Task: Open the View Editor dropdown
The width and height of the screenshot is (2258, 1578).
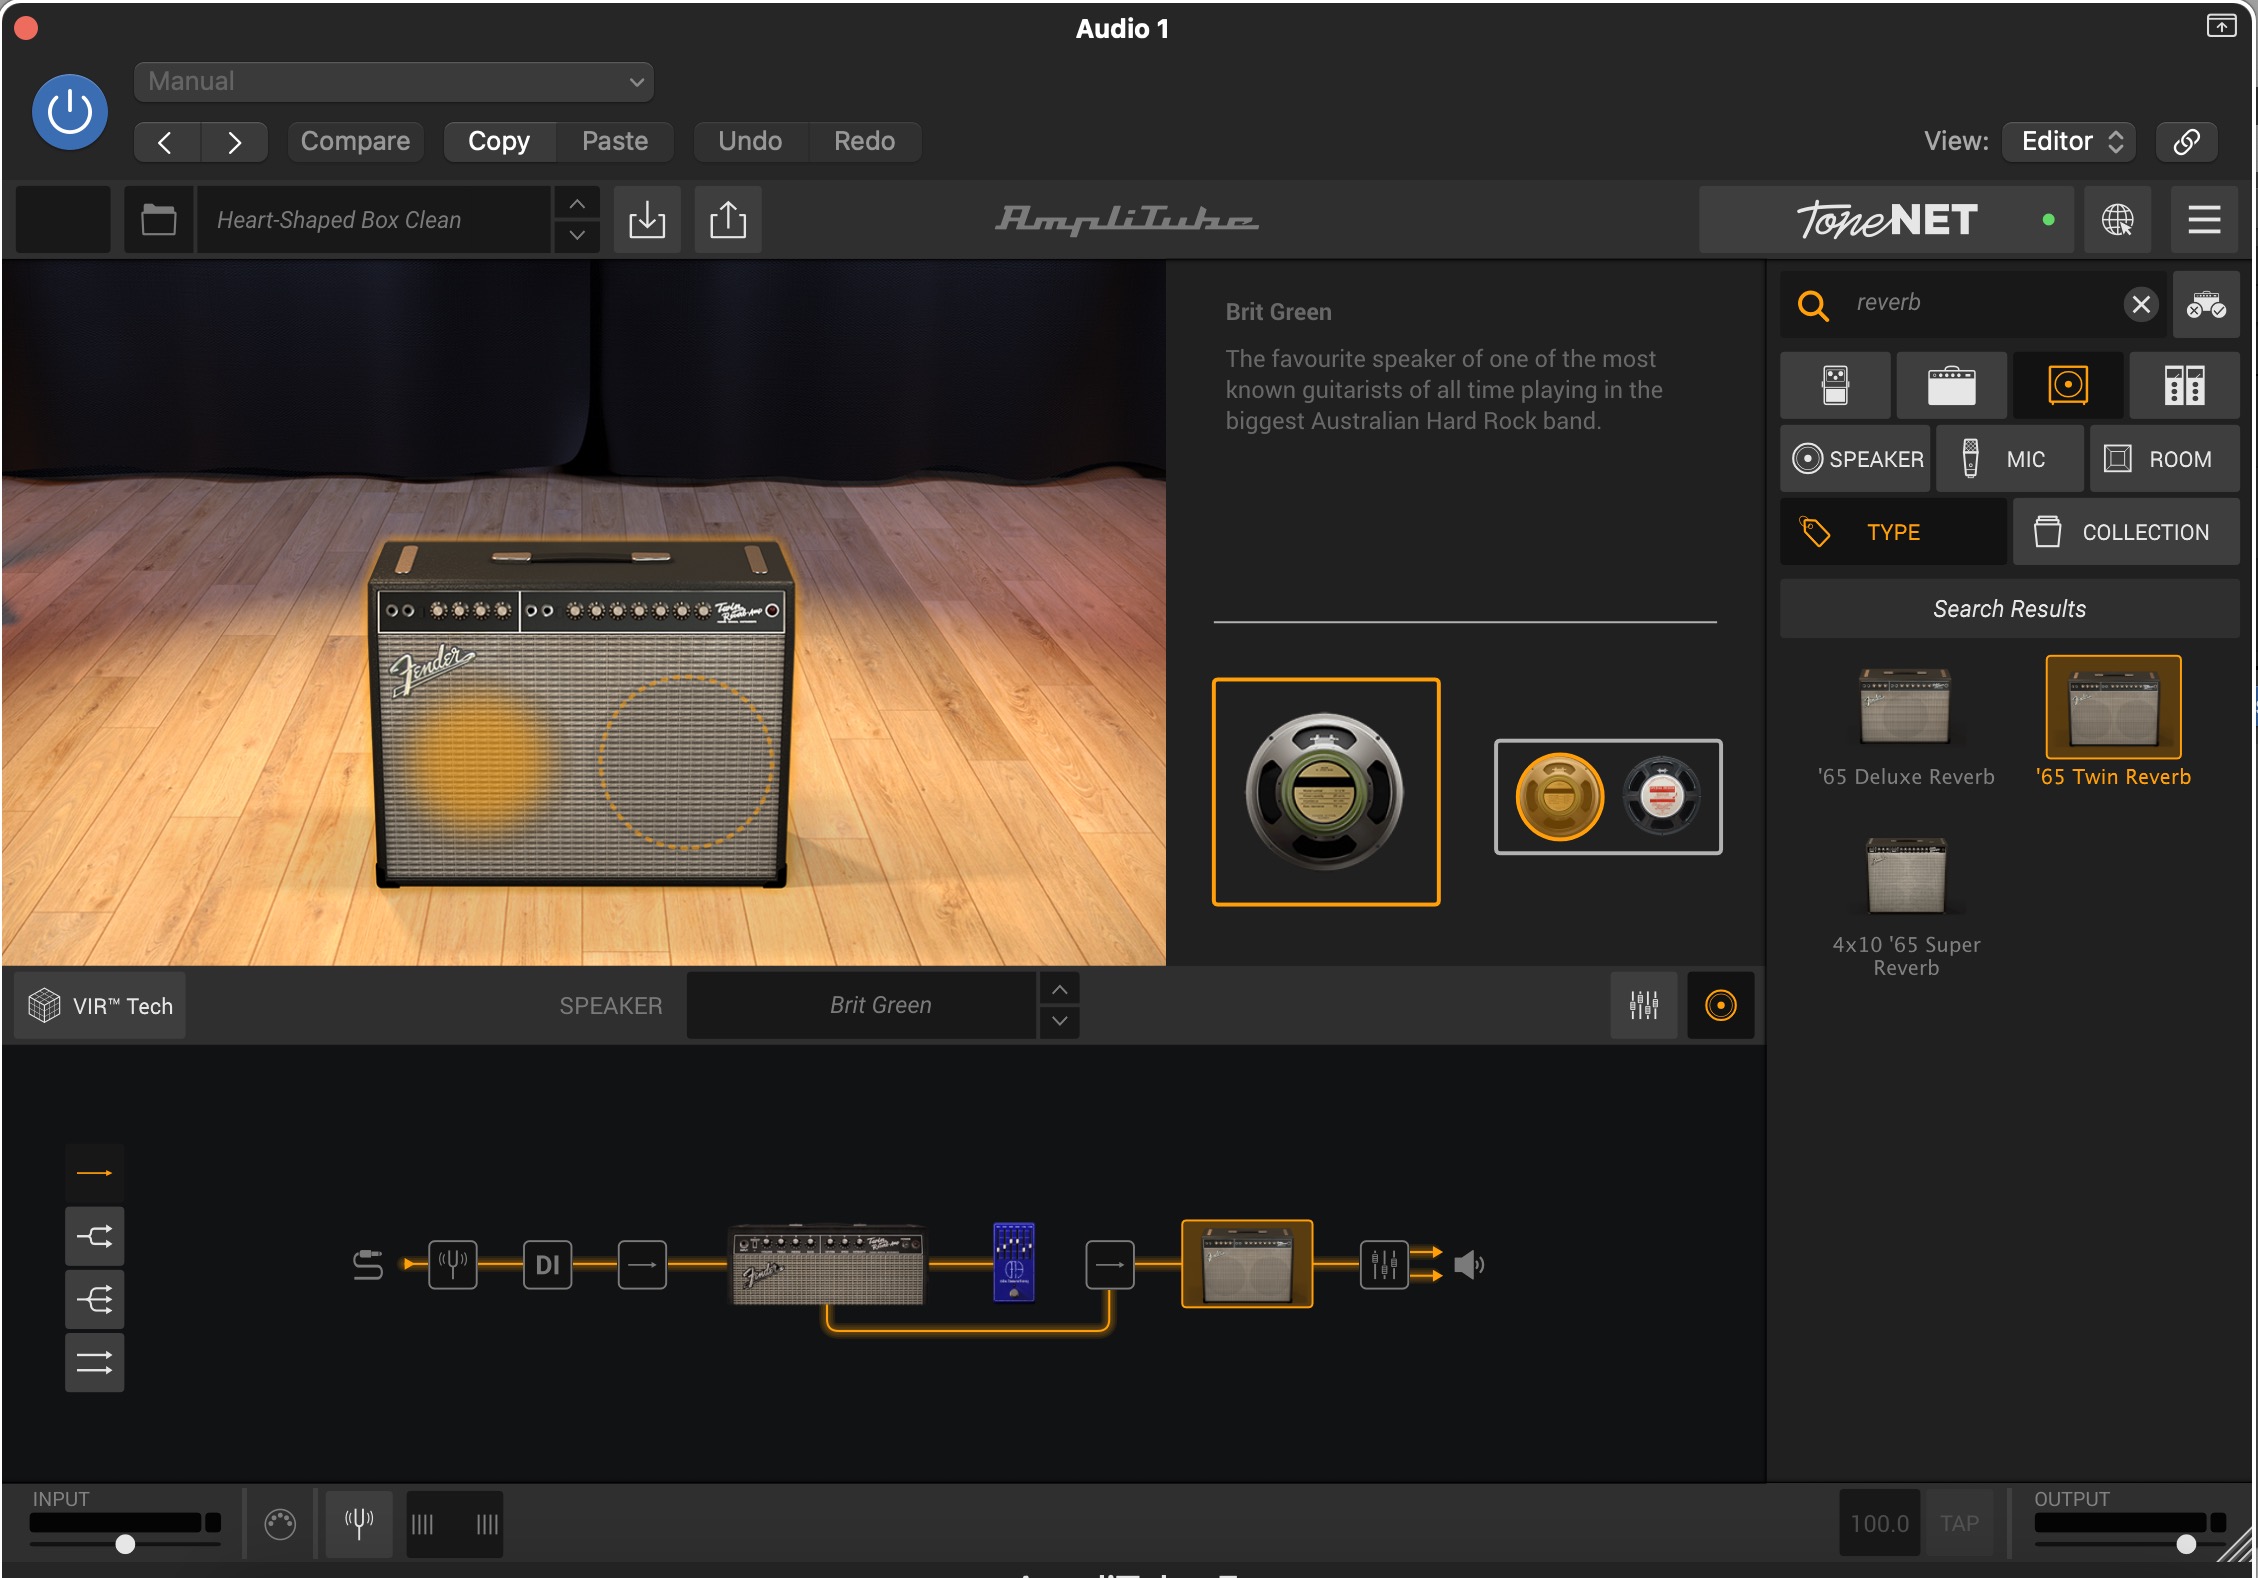Action: pyautogui.click(x=2069, y=141)
